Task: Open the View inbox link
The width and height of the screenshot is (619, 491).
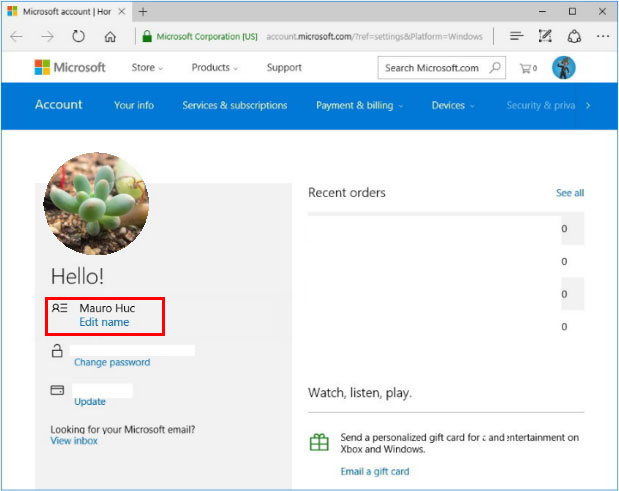Action: [x=74, y=441]
